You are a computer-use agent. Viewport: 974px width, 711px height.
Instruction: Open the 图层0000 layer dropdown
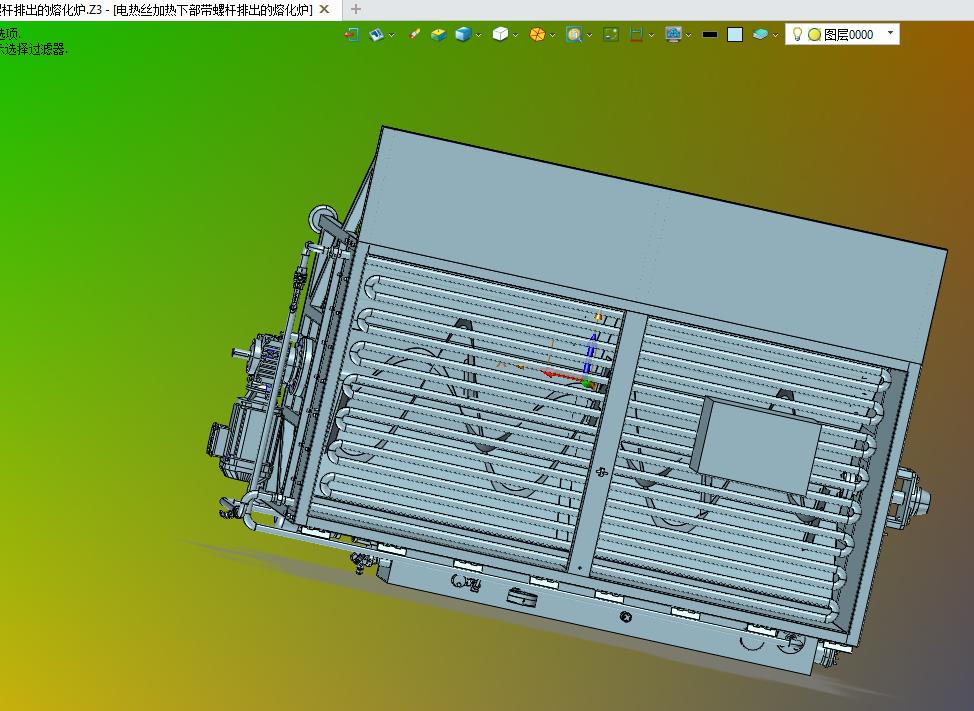pos(891,33)
